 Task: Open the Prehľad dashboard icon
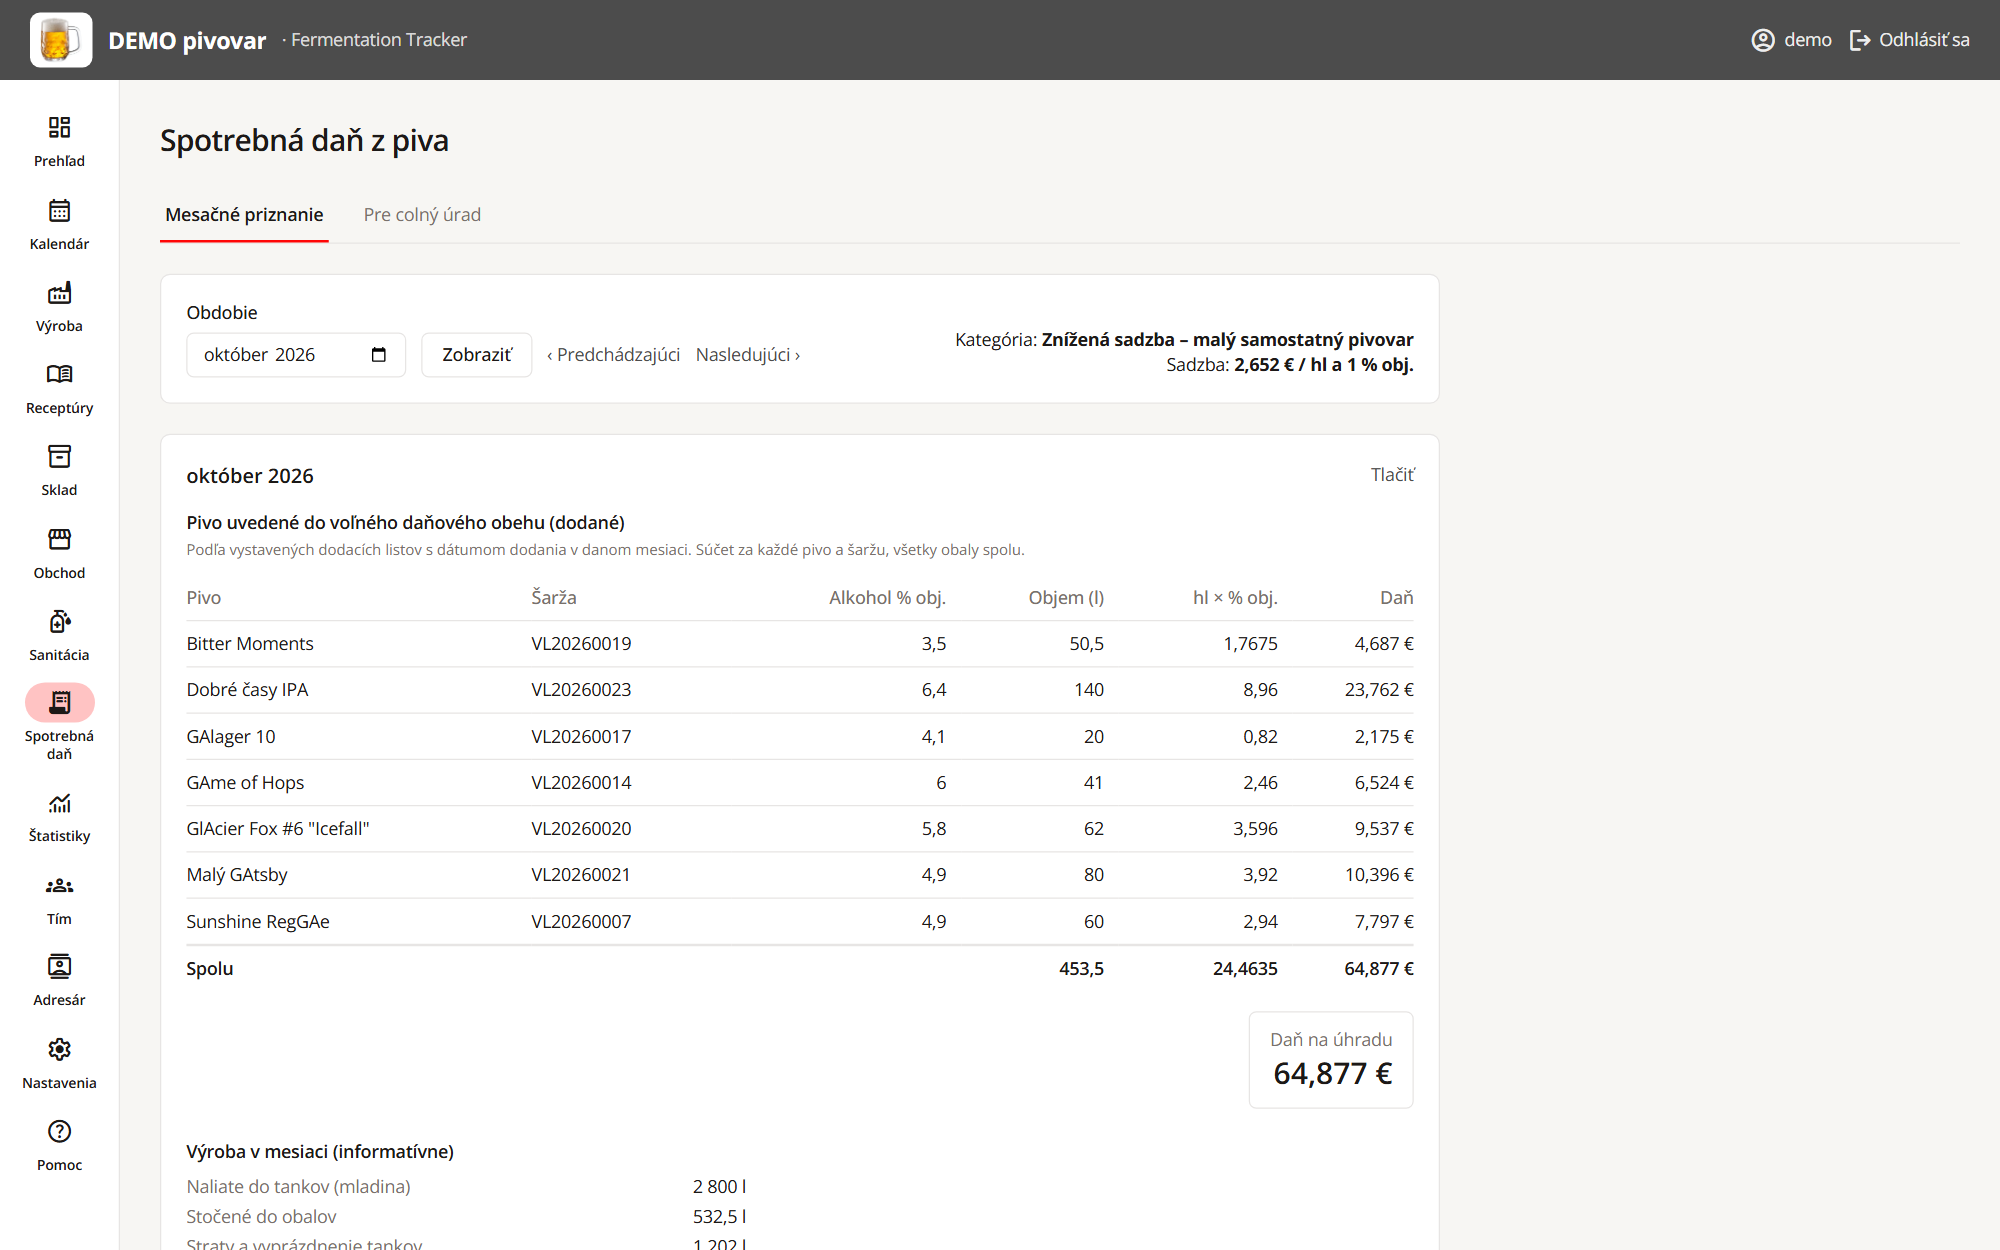click(x=59, y=127)
